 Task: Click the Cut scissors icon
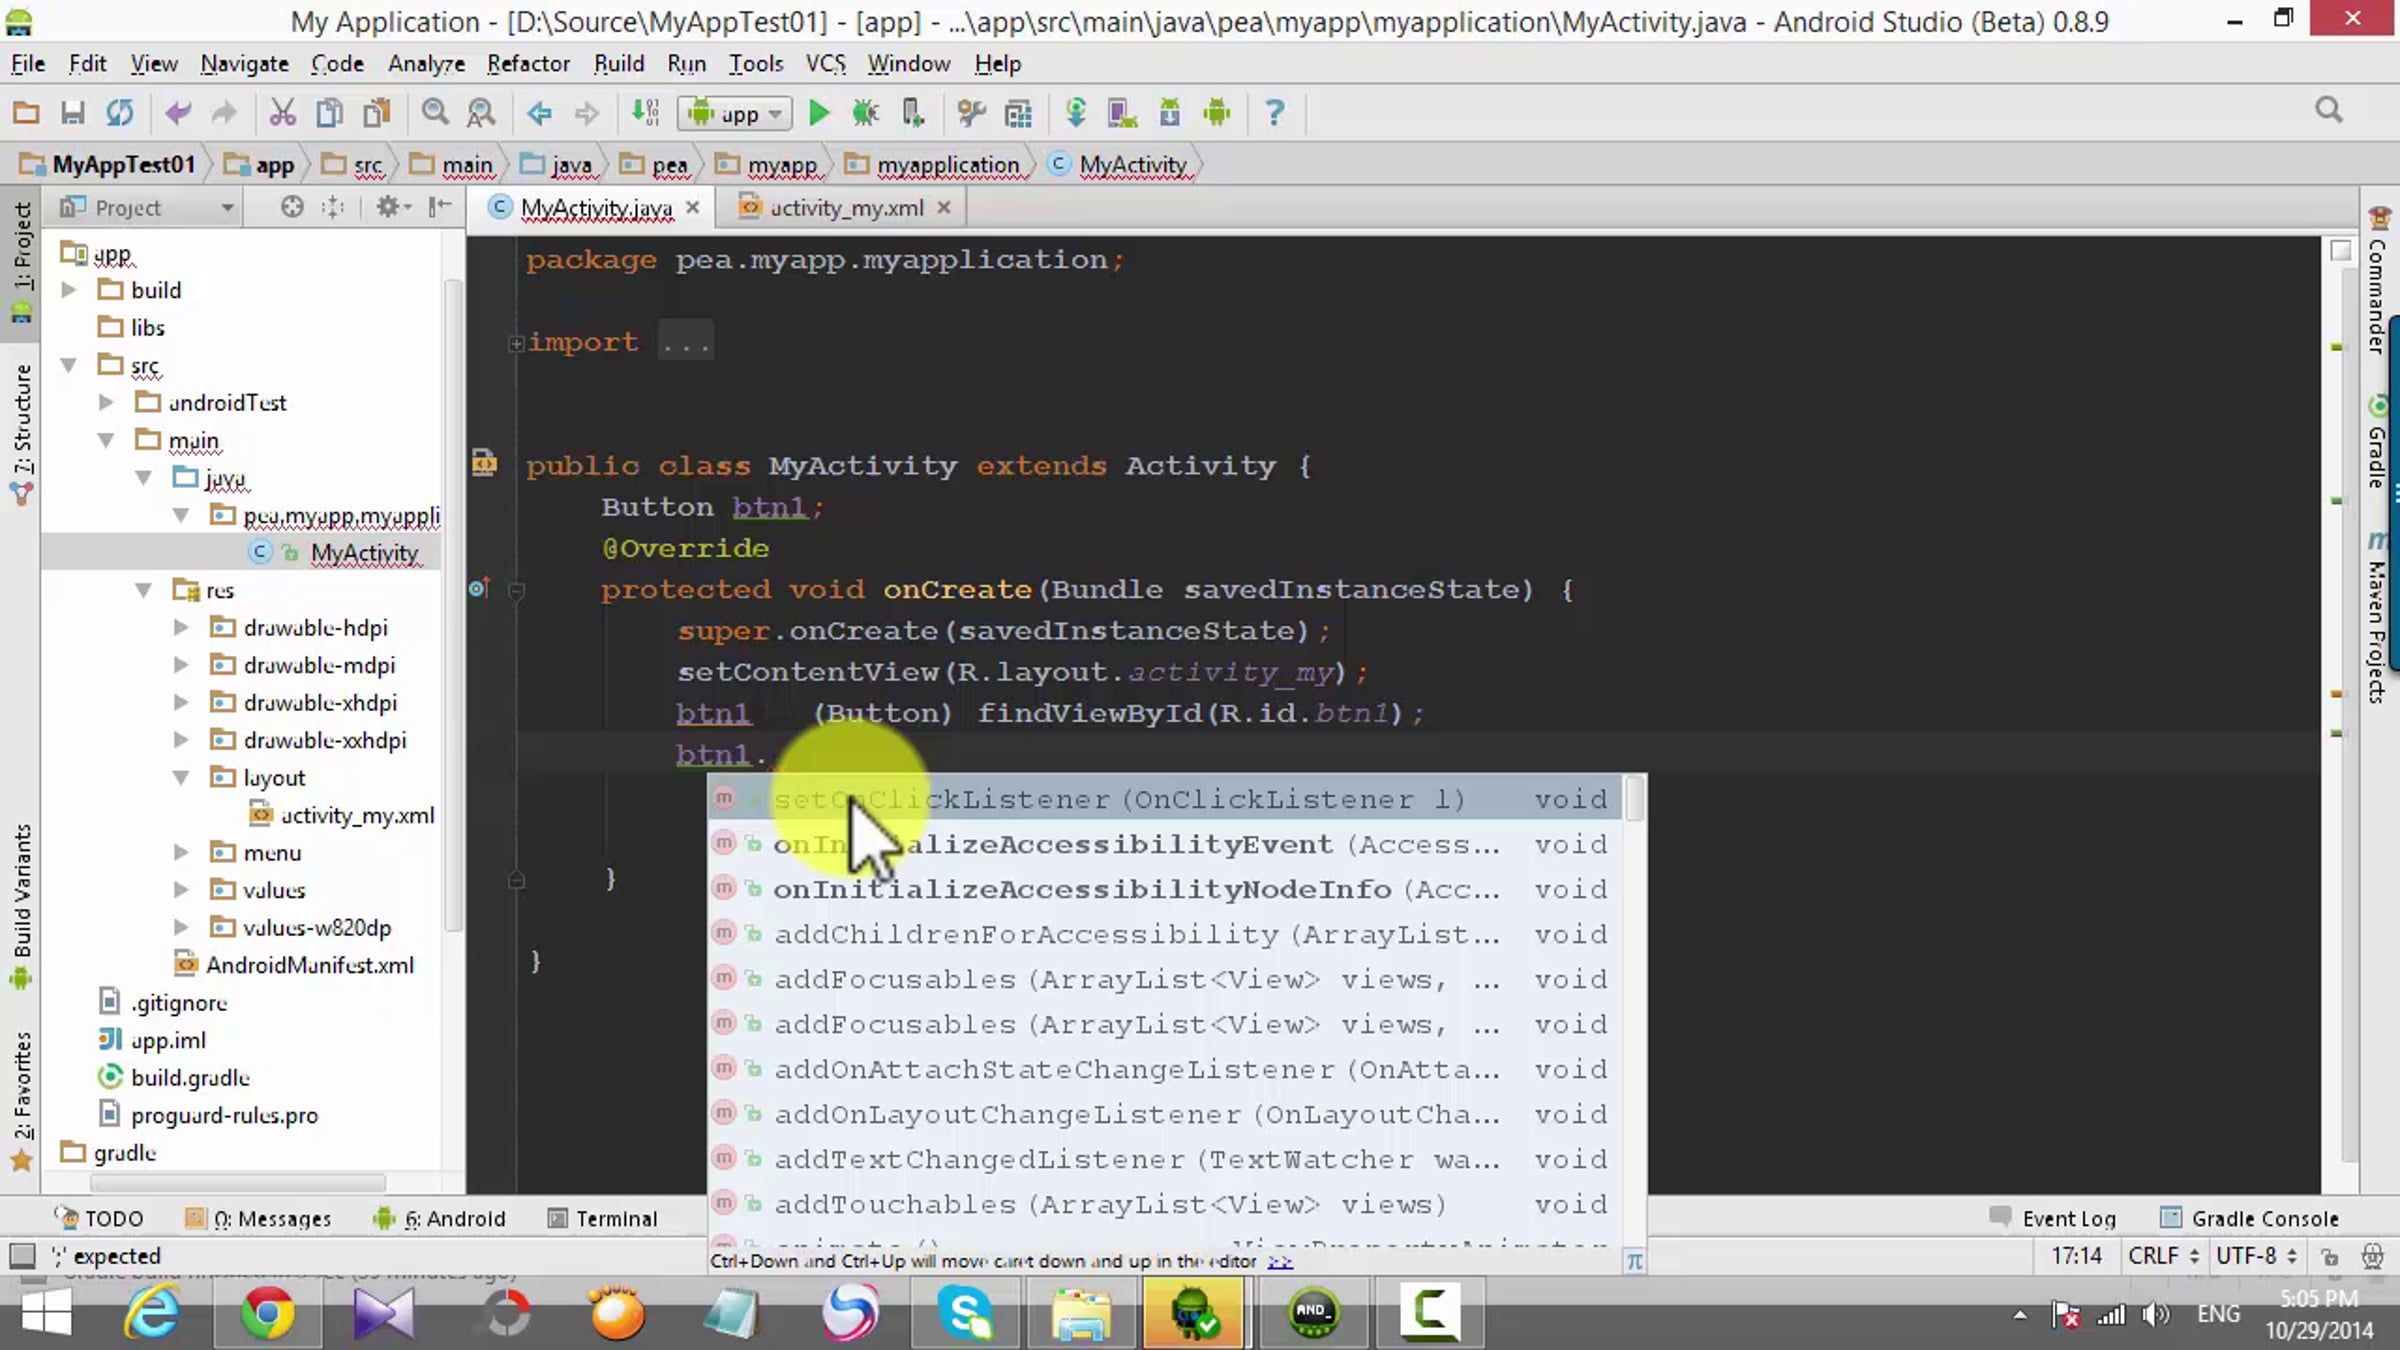point(282,113)
